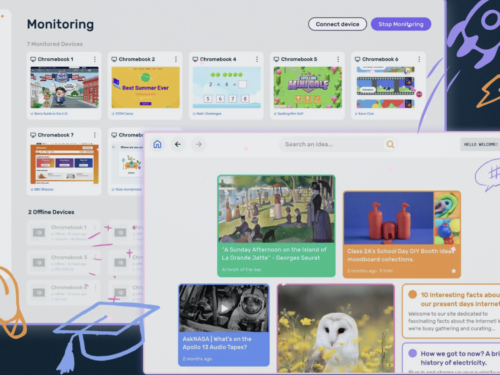Click the monitor icon beside Chromebook 7

[x=33, y=135]
